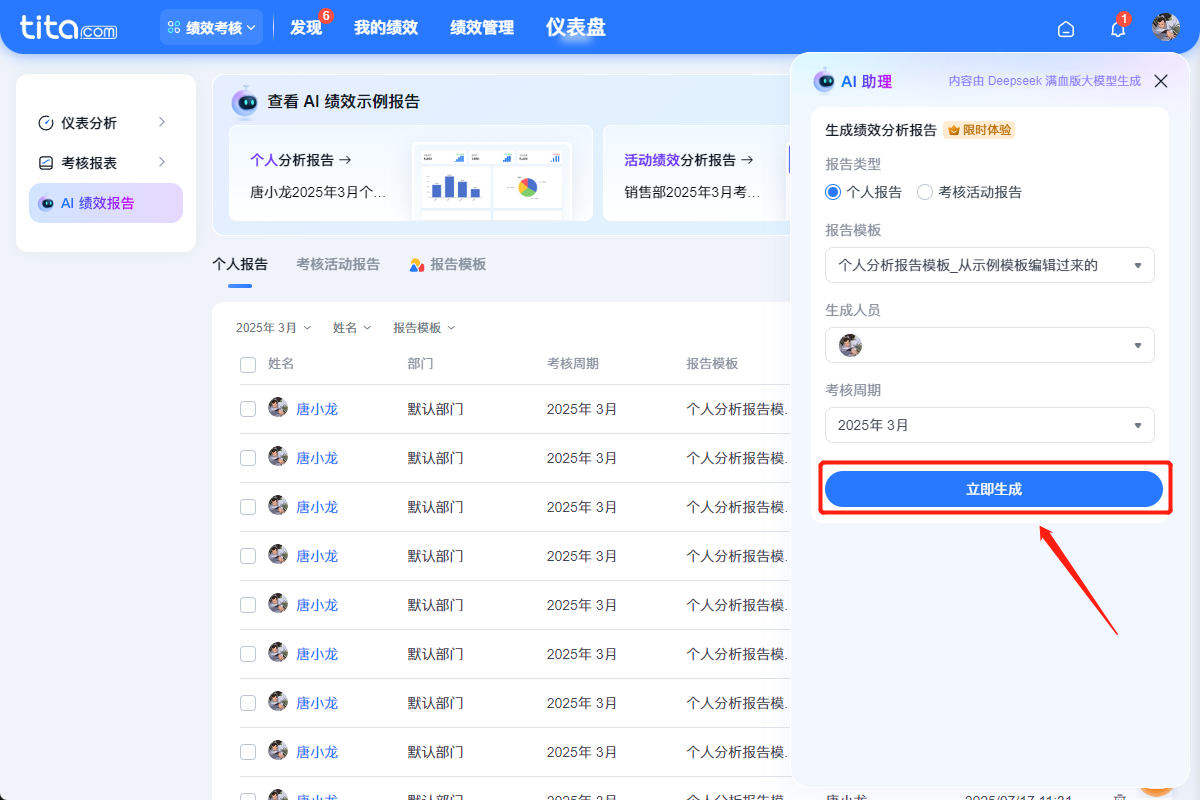The width and height of the screenshot is (1200, 800).
Task: Click the 立即生成 button
Action: 994,488
